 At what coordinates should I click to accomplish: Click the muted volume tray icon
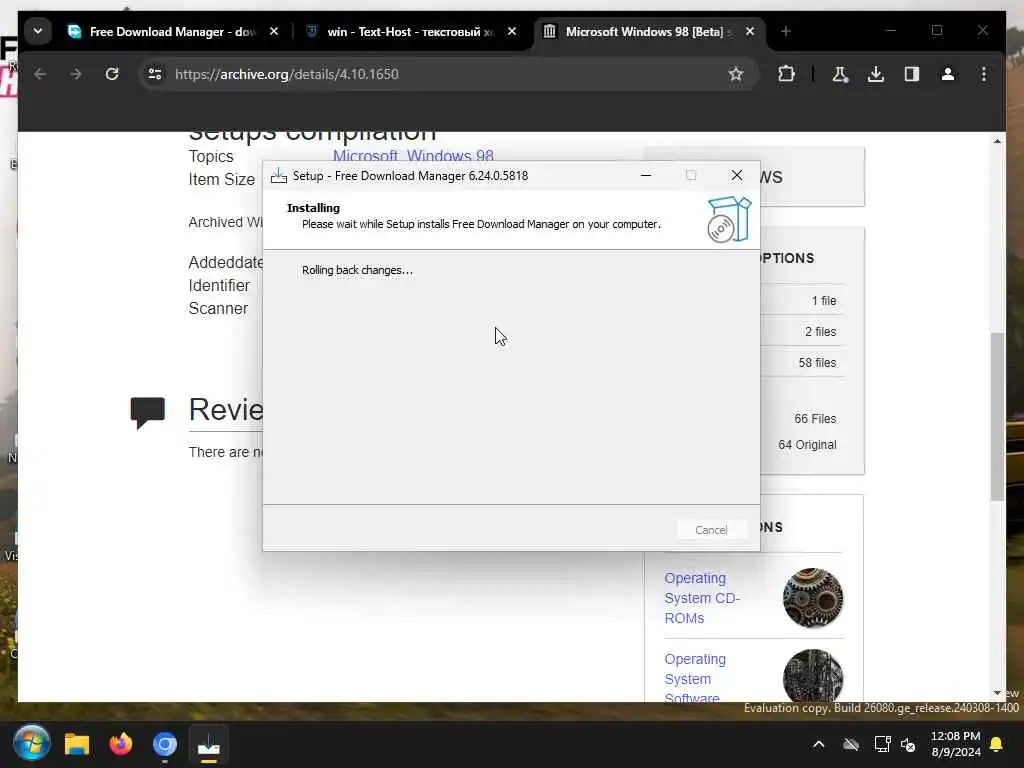(908, 744)
